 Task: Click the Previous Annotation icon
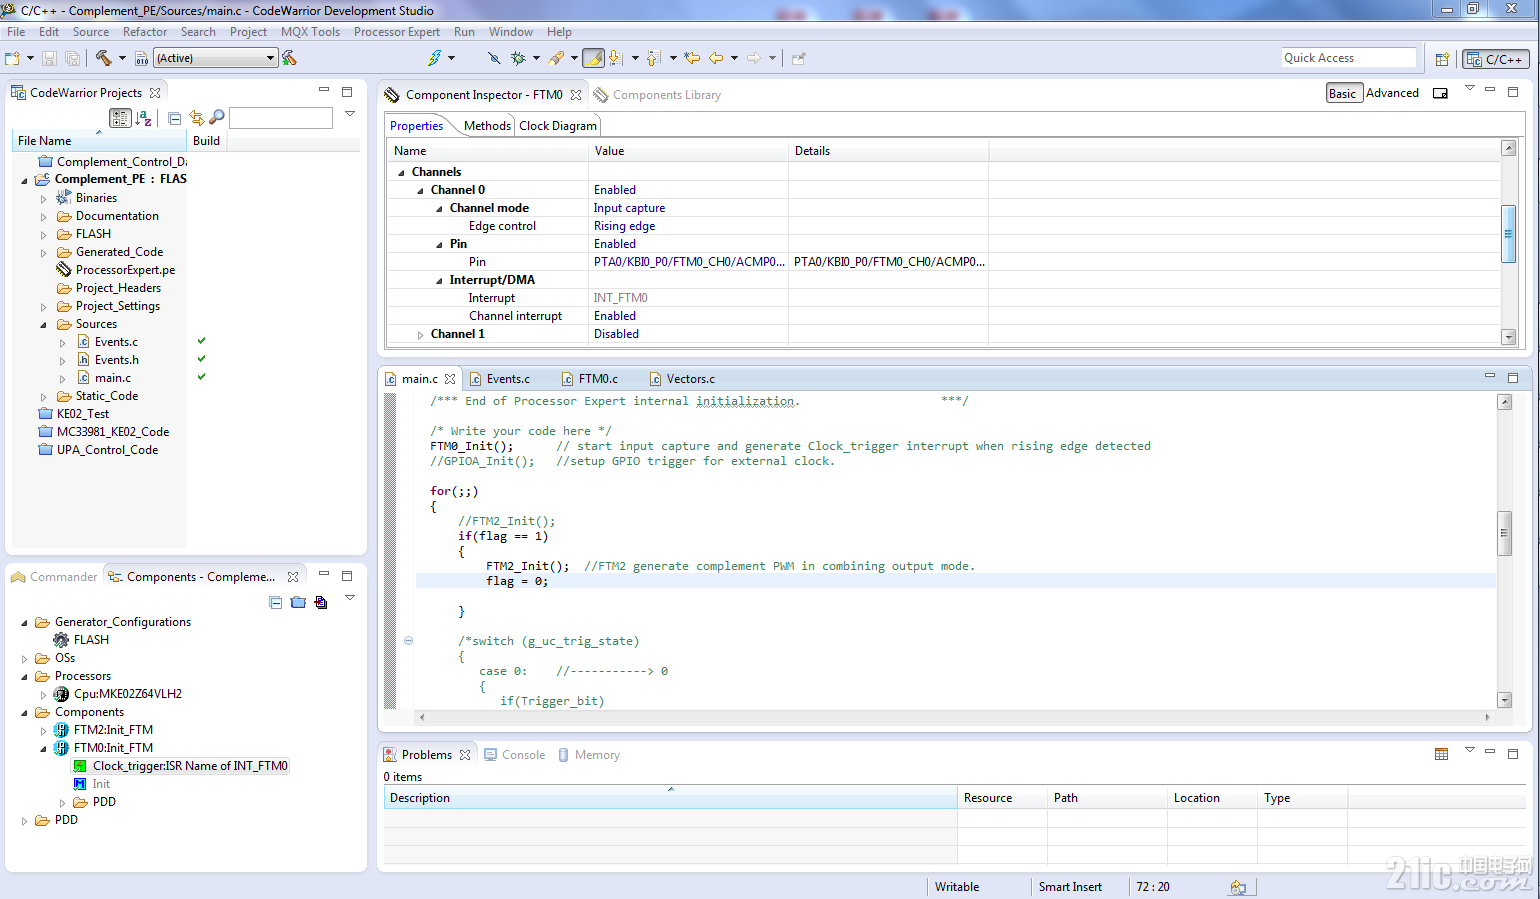654,58
